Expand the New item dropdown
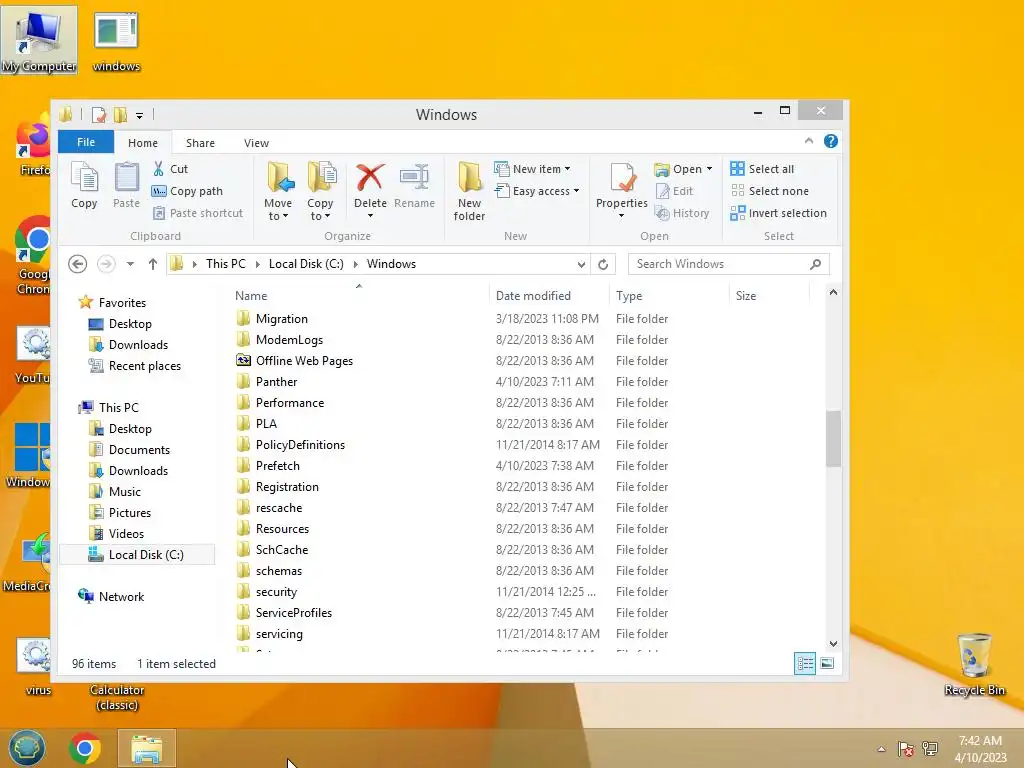This screenshot has width=1024, height=768. click(x=567, y=169)
